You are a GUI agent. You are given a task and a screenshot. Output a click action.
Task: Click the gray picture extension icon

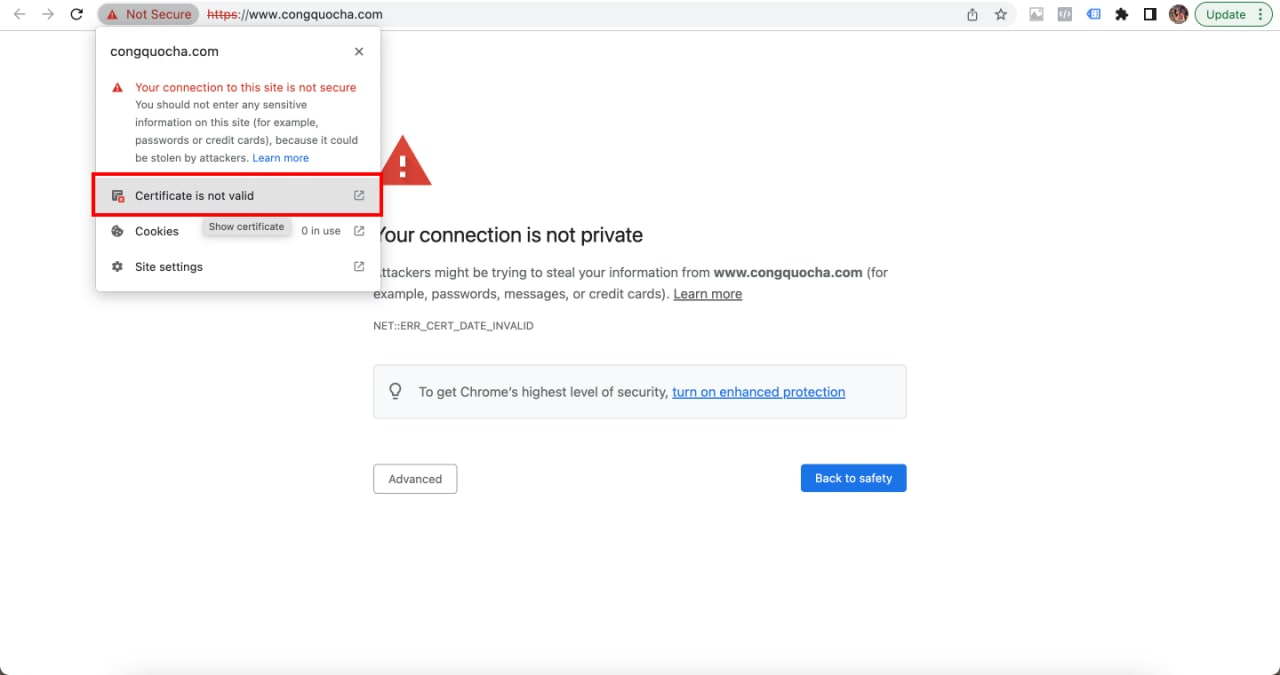click(x=1037, y=15)
